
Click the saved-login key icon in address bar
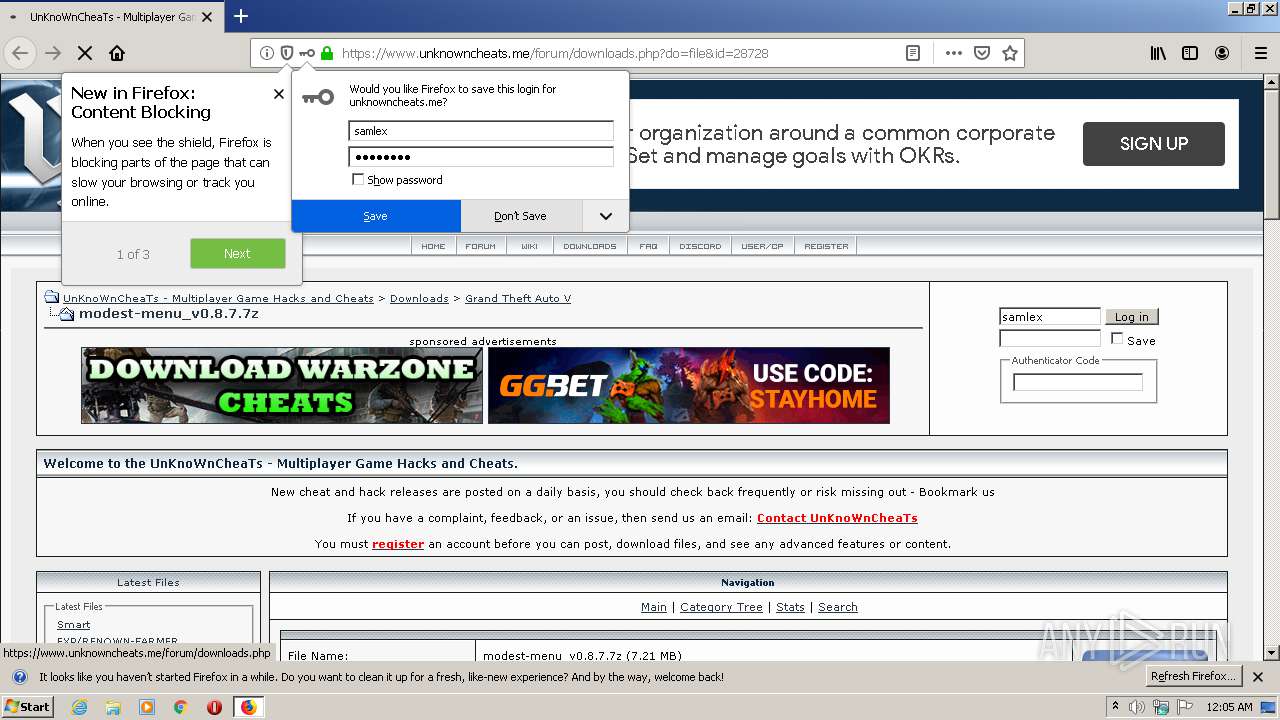[x=307, y=53]
